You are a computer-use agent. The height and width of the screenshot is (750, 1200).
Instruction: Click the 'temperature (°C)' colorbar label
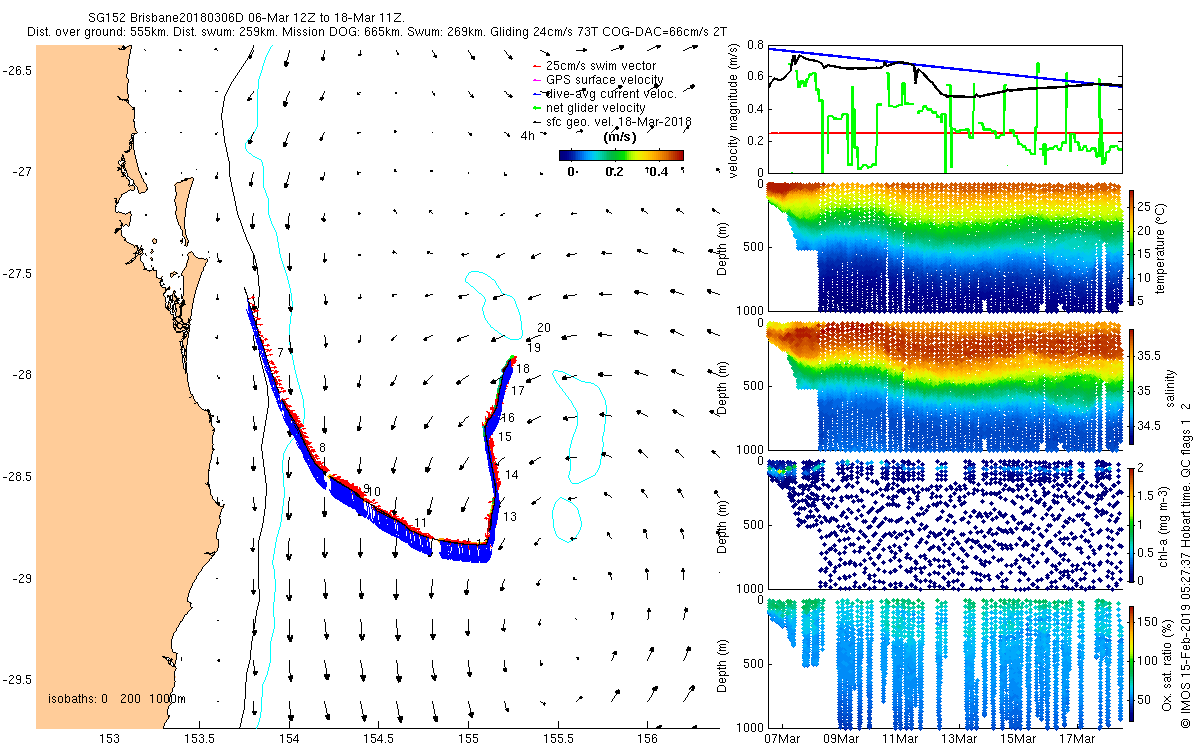tap(1163, 247)
